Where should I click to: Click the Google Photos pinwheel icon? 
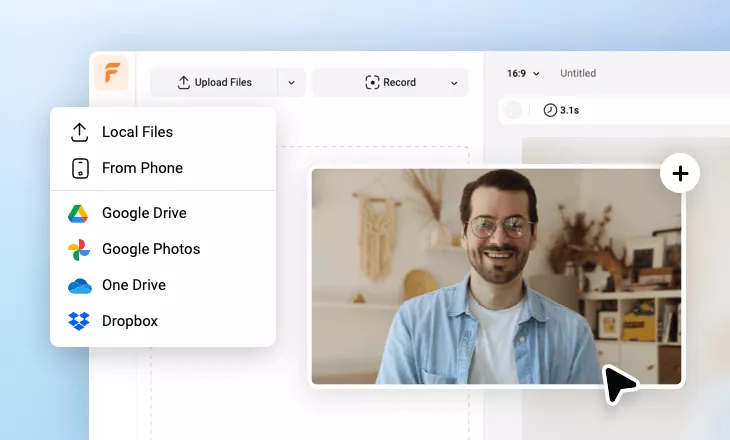click(x=79, y=250)
